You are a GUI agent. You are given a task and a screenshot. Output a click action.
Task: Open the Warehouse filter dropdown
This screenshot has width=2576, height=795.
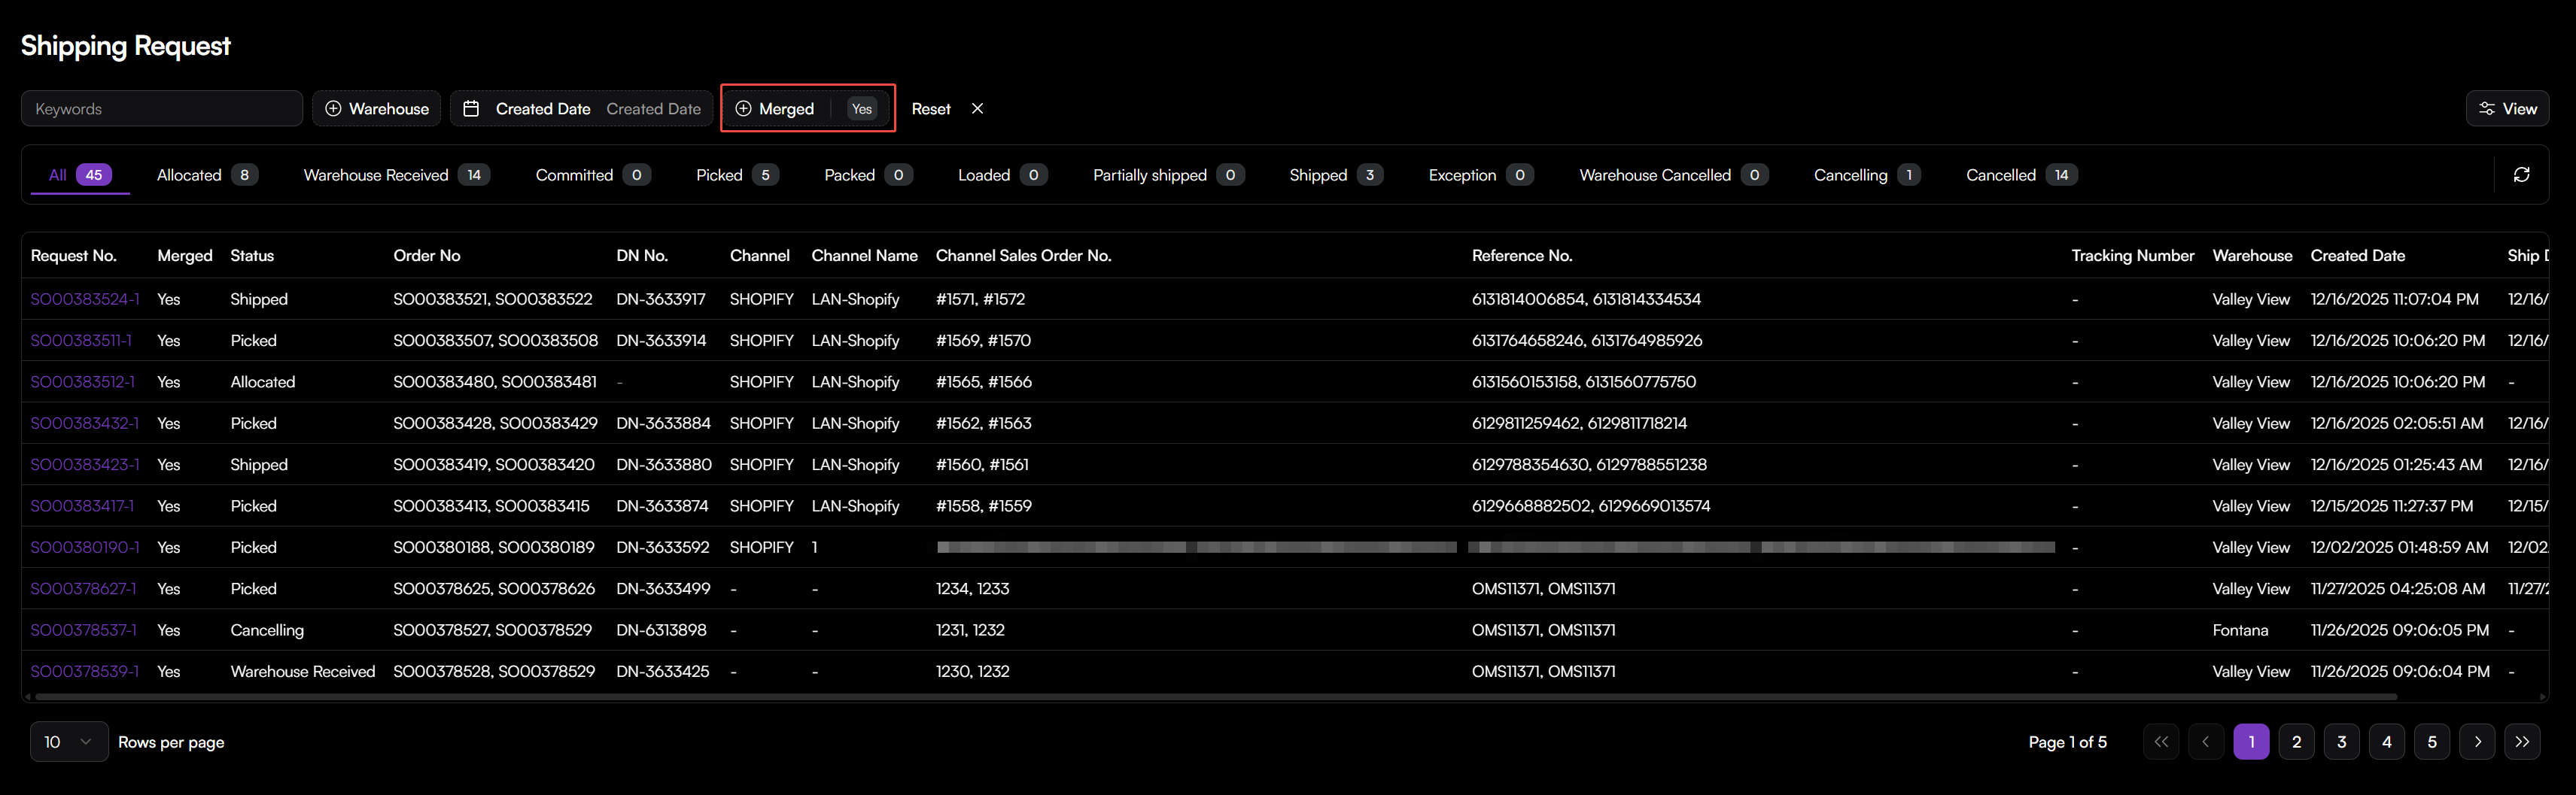tap(377, 109)
